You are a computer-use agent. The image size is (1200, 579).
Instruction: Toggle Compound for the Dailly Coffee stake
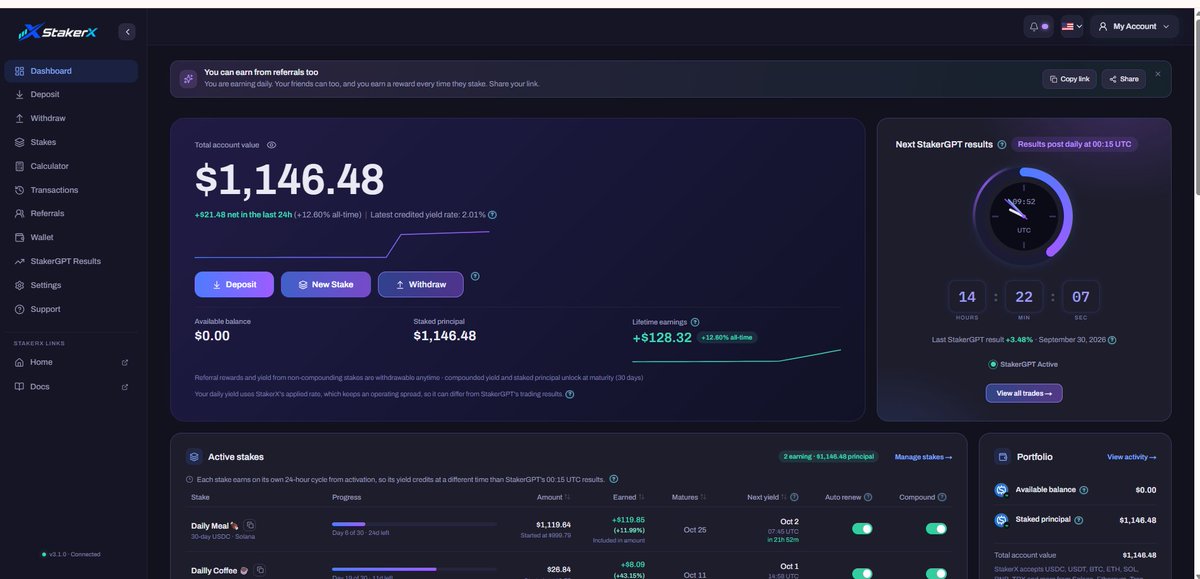coord(936,574)
